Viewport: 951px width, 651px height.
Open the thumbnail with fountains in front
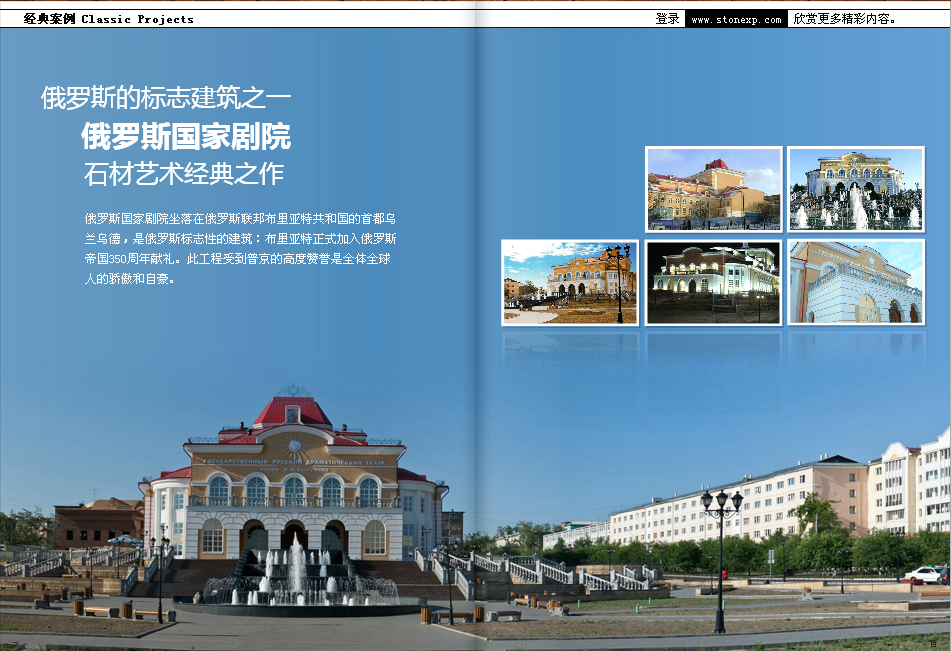856,189
